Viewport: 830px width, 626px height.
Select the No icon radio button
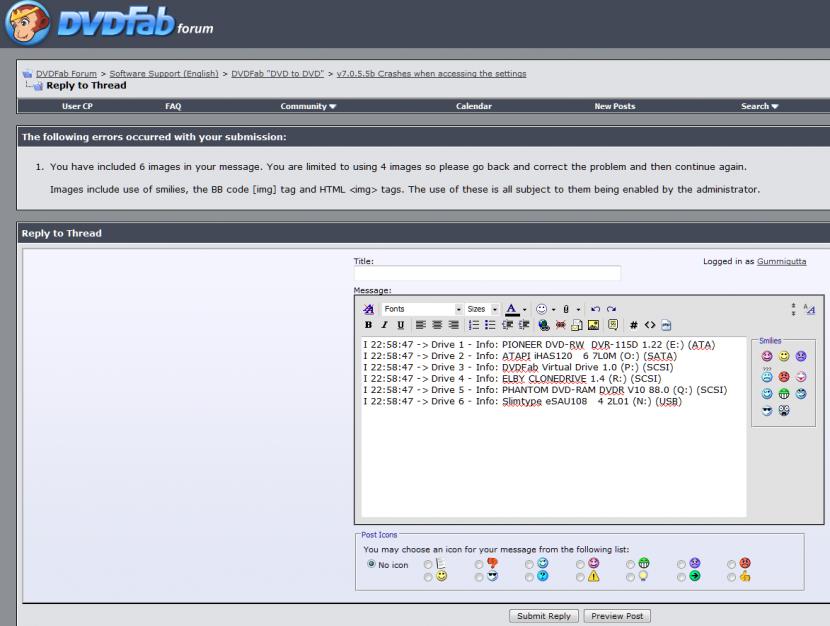point(372,564)
